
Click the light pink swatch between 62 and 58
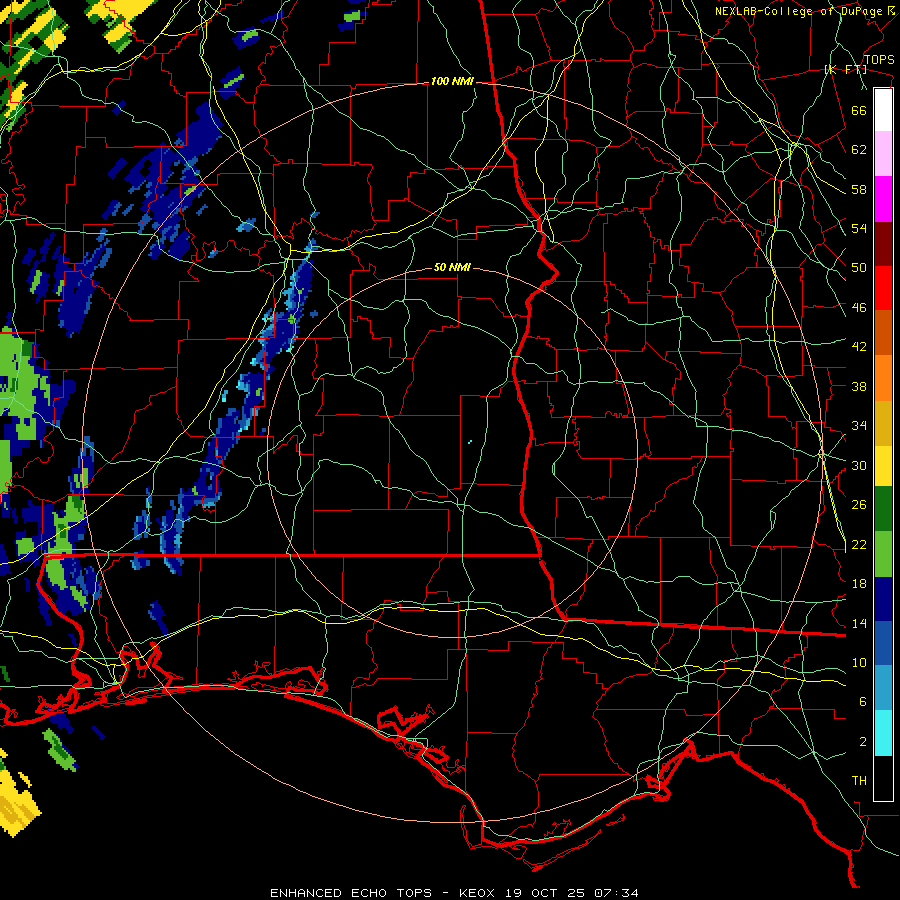click(883, 153)
